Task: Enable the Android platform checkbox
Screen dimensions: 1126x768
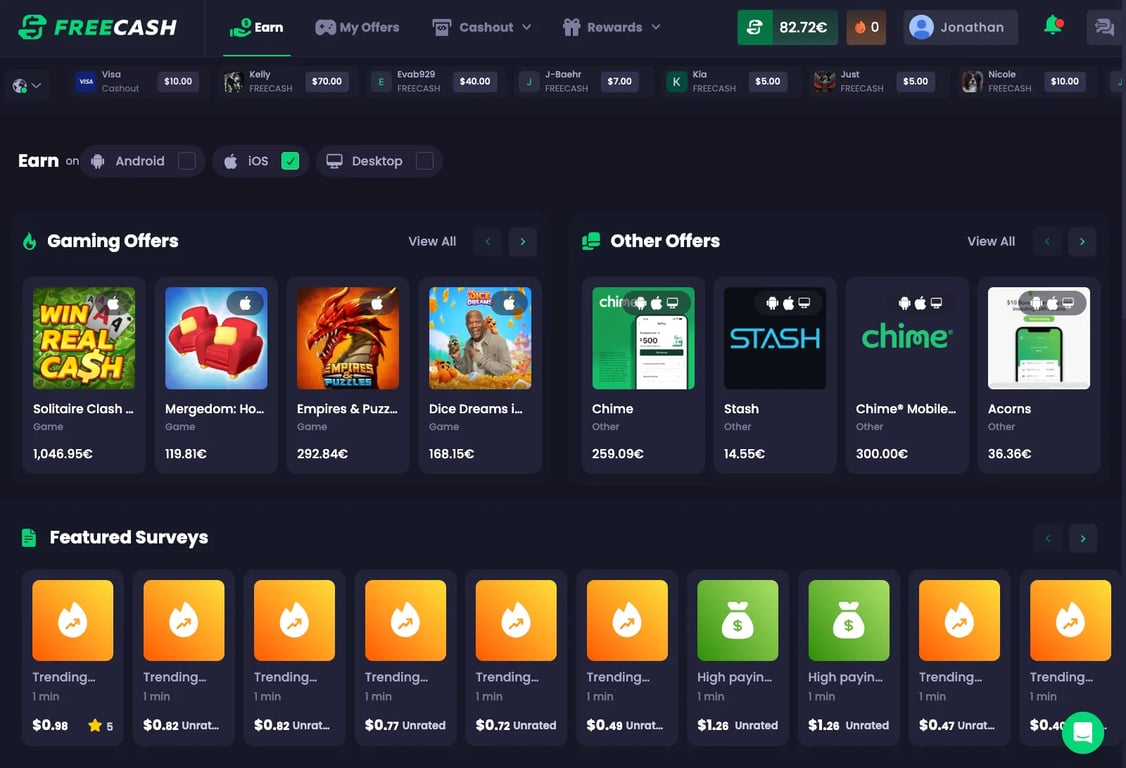Action: 187,161
